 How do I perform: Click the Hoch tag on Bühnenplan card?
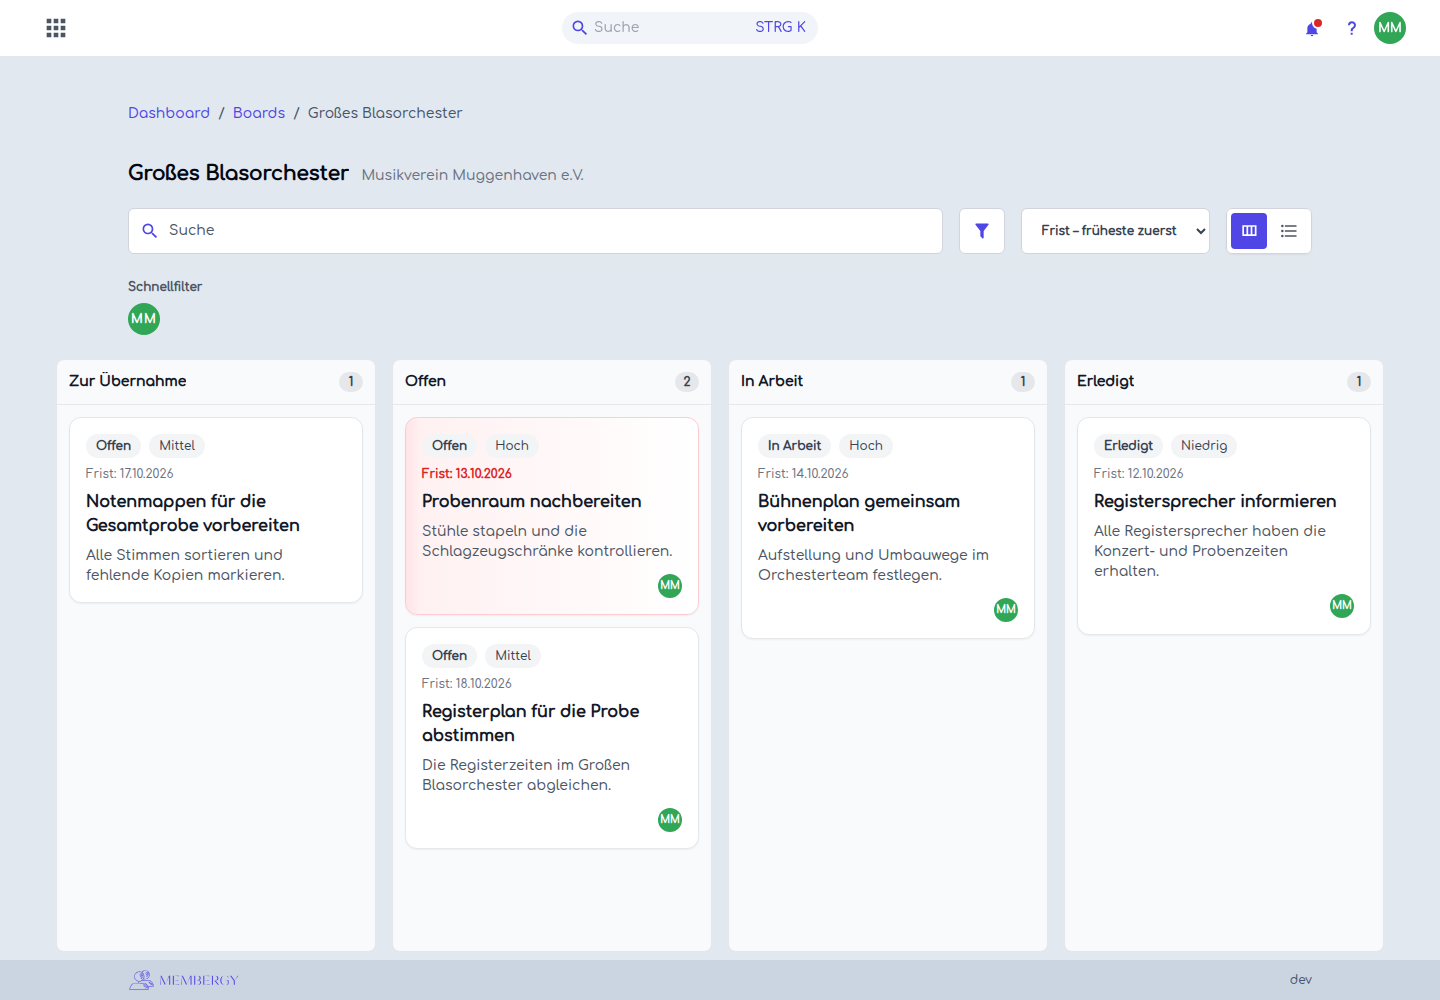[x=866, y=446]
